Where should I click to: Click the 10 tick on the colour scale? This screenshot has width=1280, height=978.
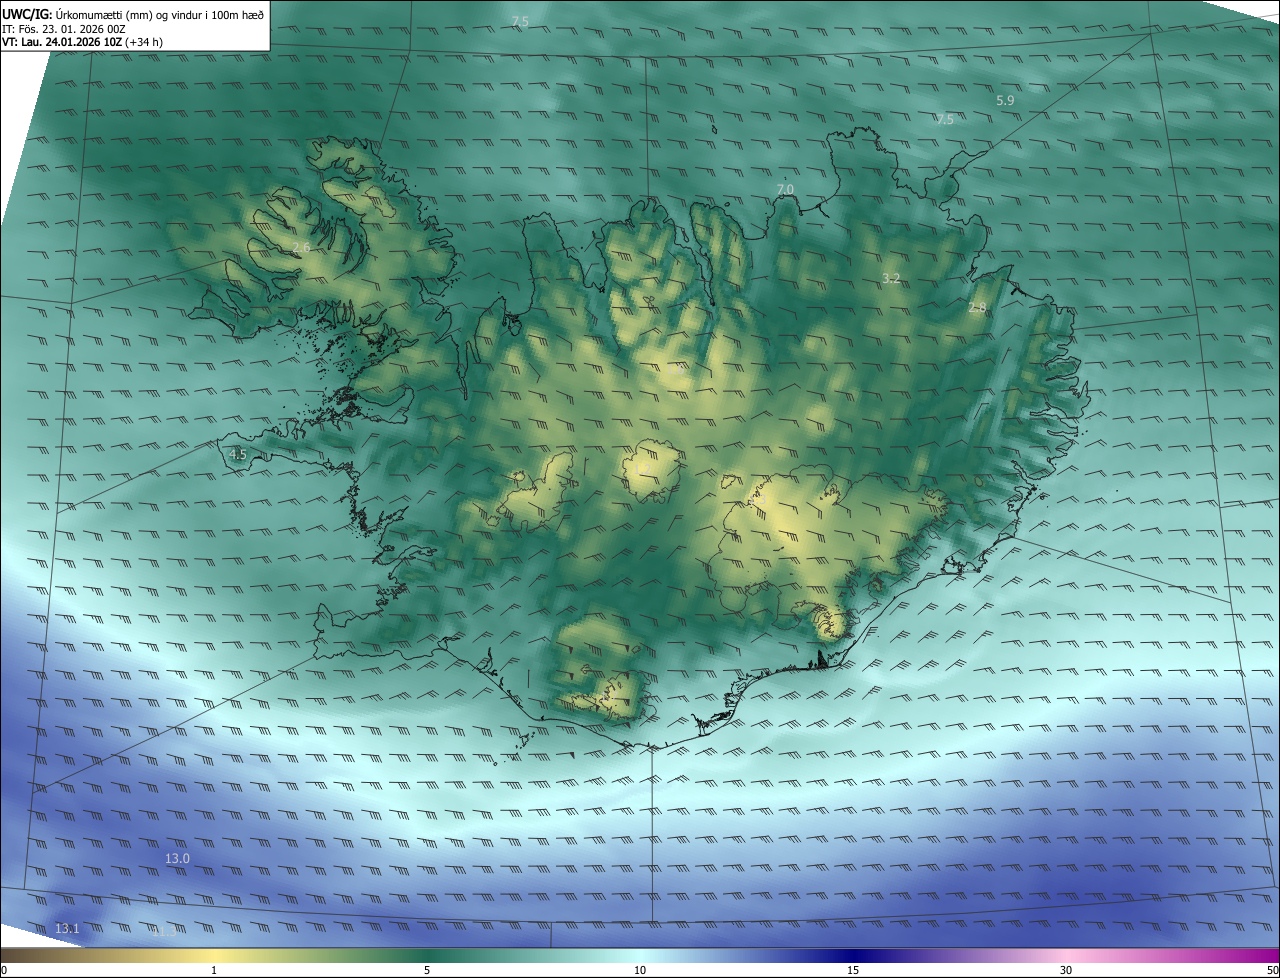click(640, 970)
